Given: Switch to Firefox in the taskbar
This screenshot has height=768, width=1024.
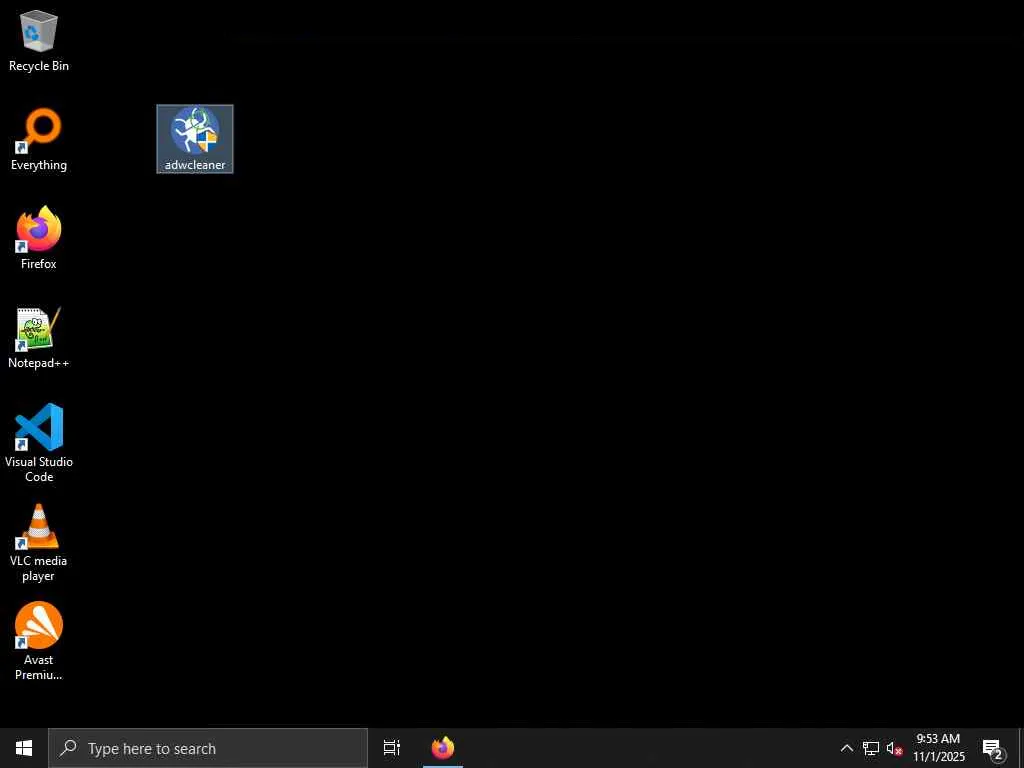Looking at the screenshot, I should [x=443, y=748].
